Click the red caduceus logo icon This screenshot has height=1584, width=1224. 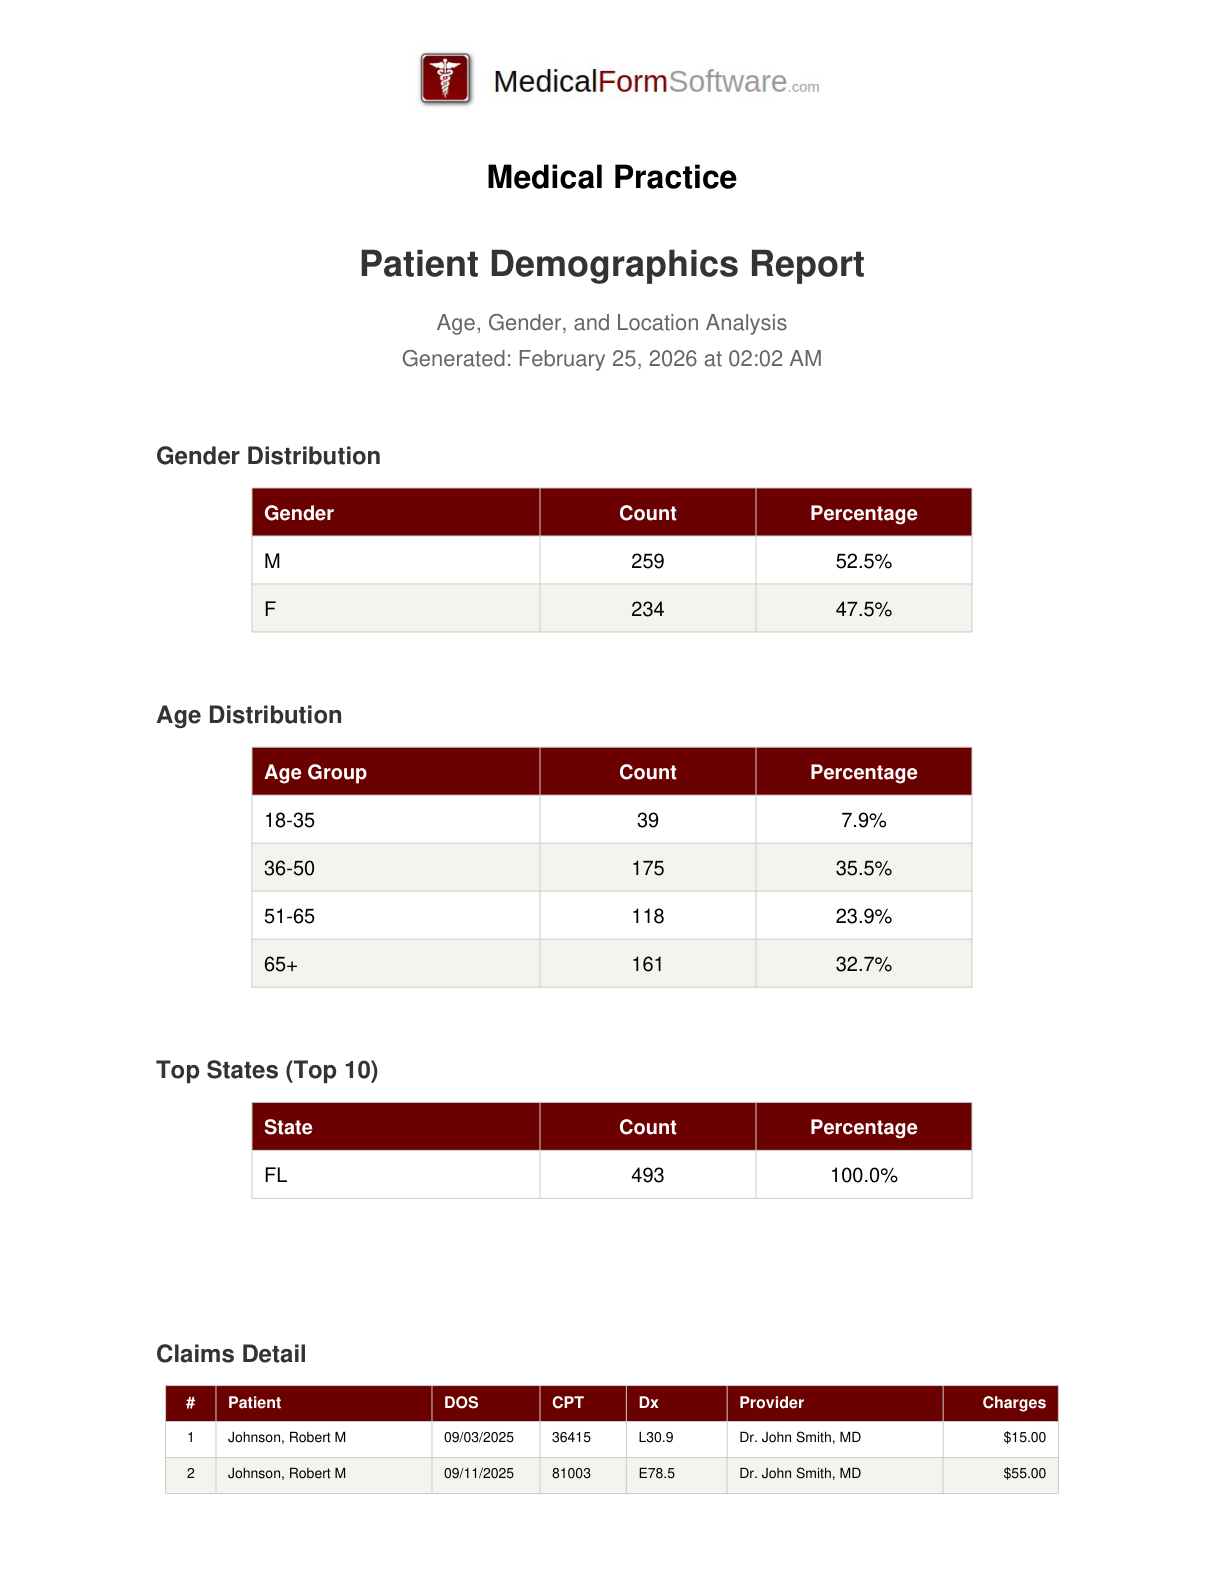(x=445, y=79)
